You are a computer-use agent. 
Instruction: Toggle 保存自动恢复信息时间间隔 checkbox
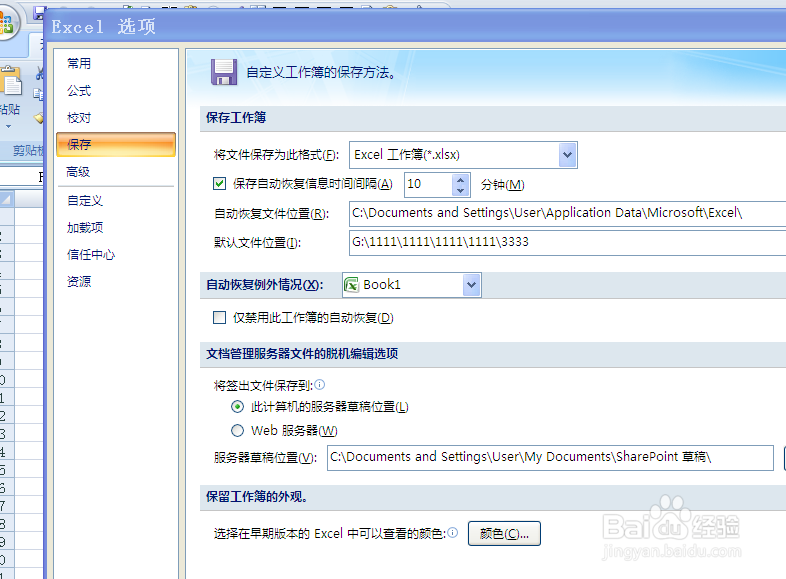tap(219, 183)
